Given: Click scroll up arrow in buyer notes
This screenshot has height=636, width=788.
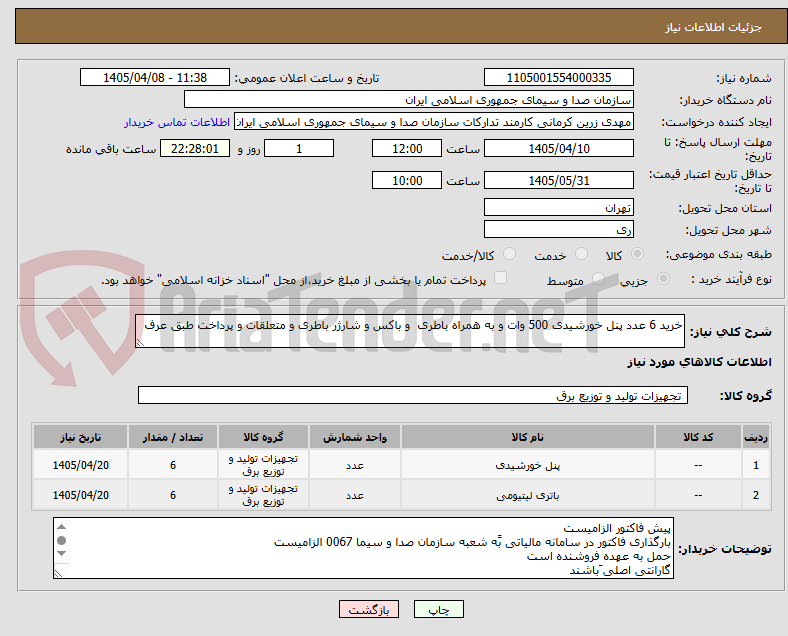Looking at the screenshot, I should coord(61,526).
